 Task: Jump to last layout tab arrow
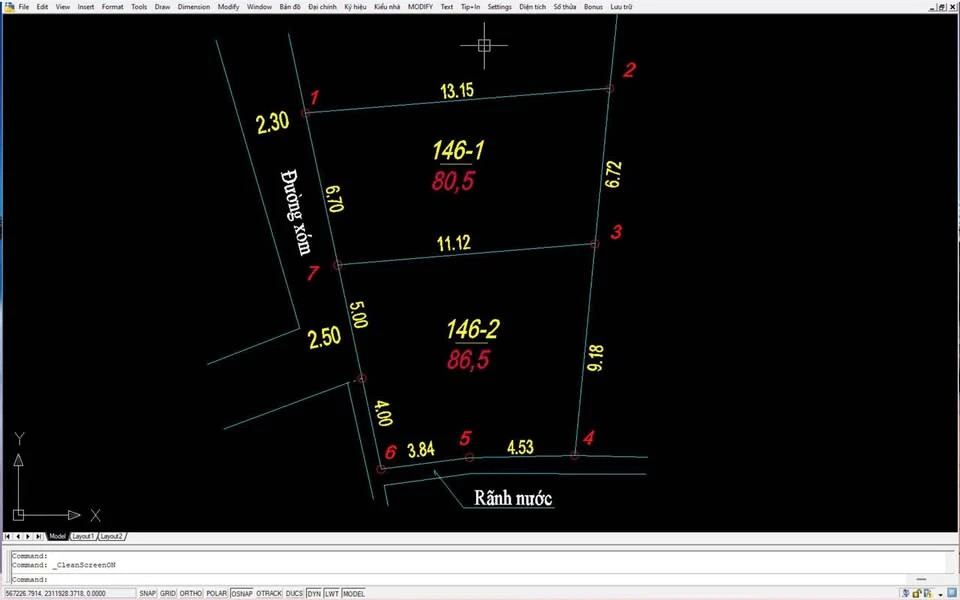pos(39,536)
